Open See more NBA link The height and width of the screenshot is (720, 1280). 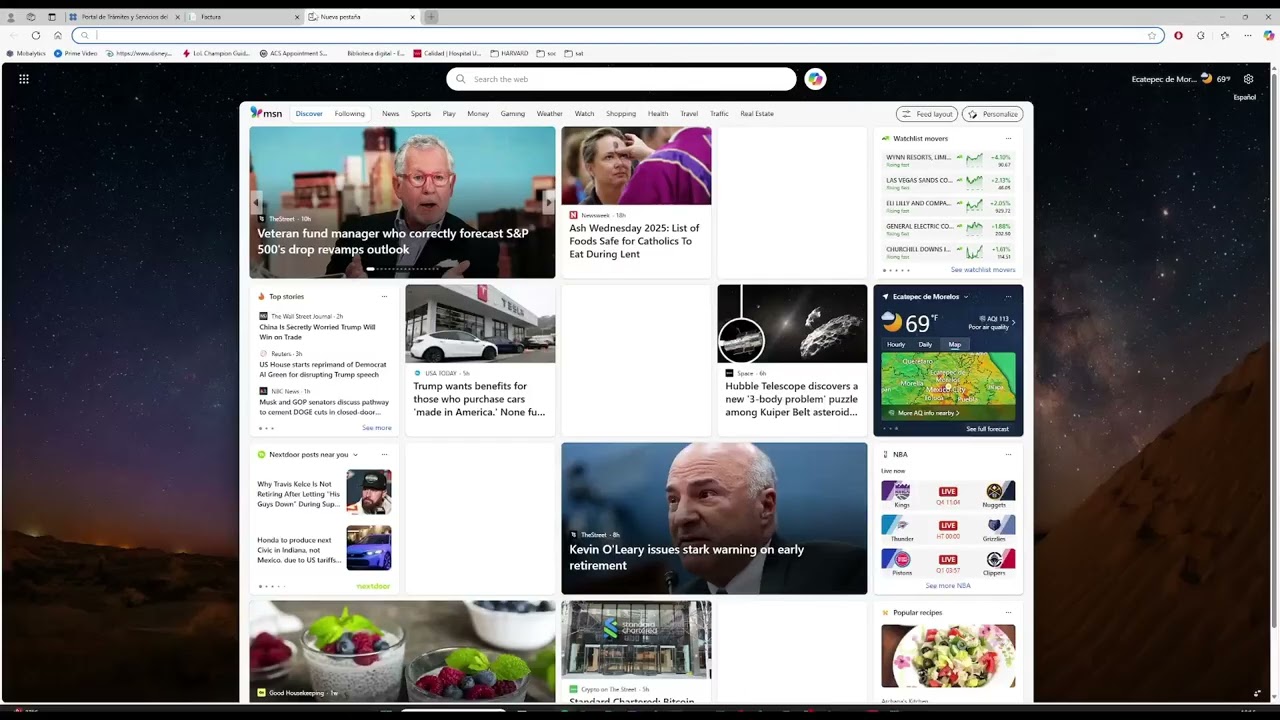point(948,586)
